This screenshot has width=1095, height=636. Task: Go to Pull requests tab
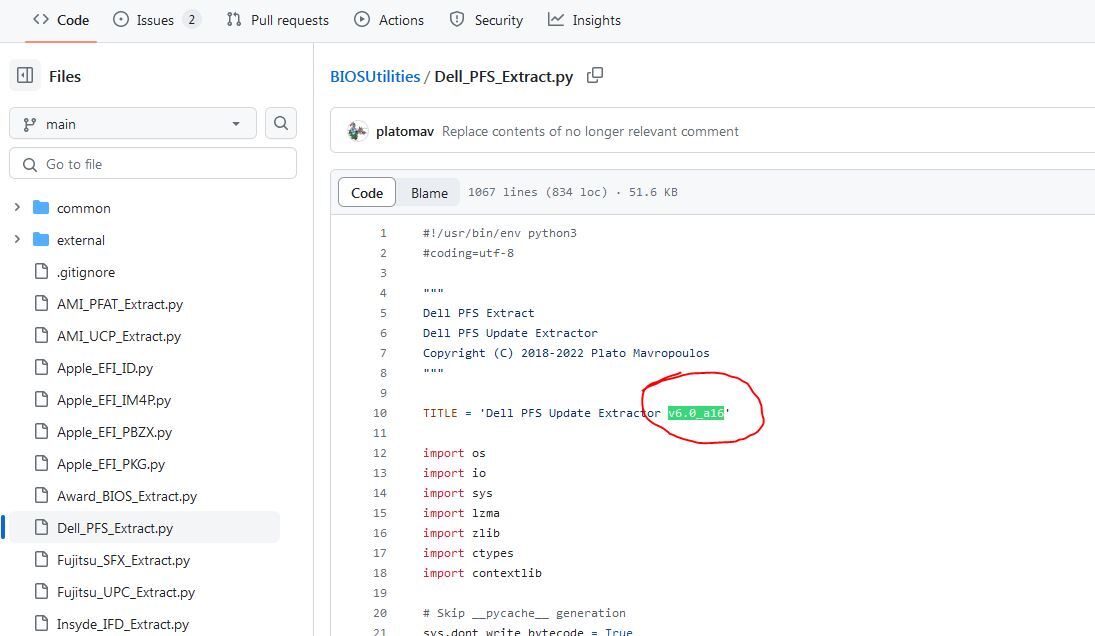(277, 20)
